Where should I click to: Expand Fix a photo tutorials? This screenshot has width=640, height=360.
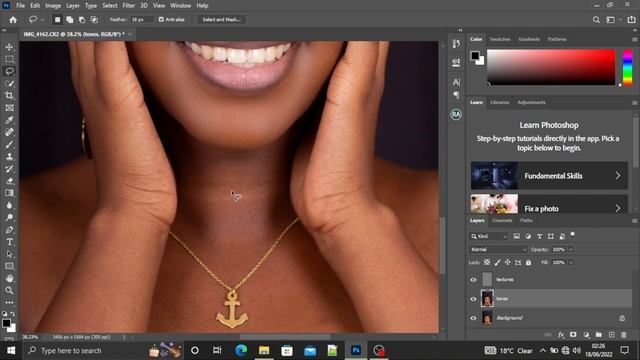[x=549, y=204]
